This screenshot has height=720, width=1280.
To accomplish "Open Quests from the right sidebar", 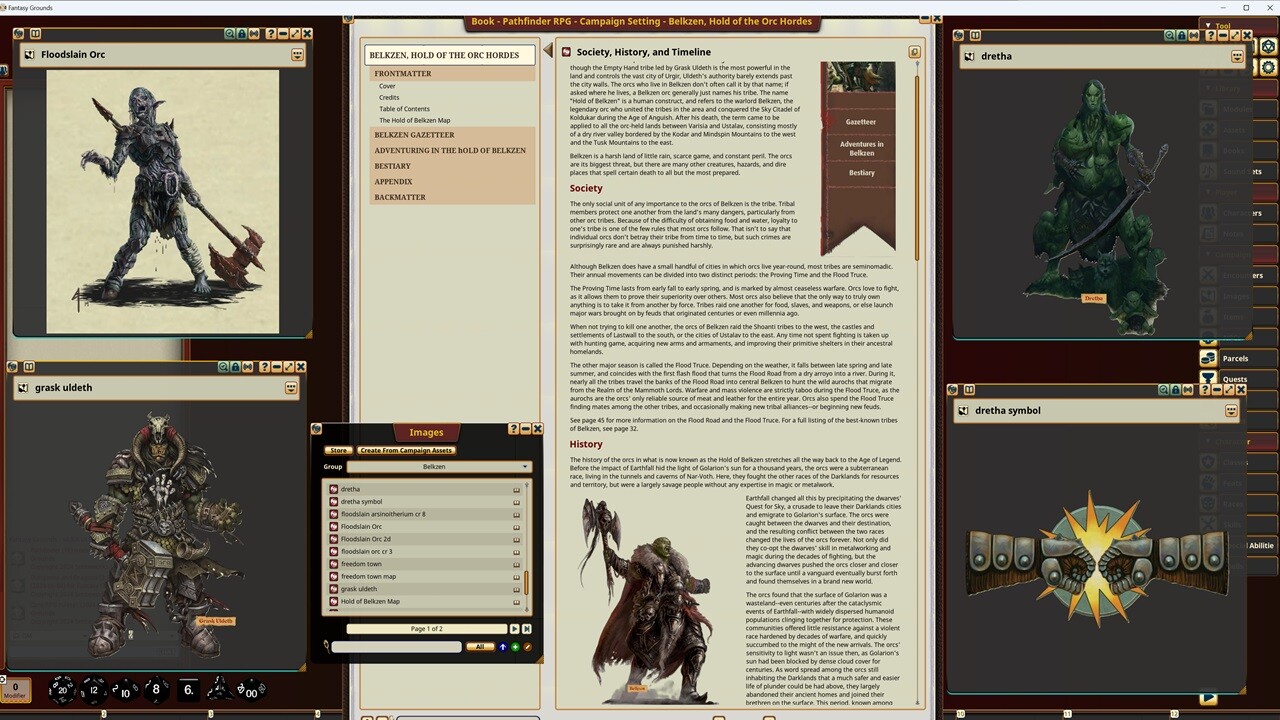I will click(x=1234, y=379).
